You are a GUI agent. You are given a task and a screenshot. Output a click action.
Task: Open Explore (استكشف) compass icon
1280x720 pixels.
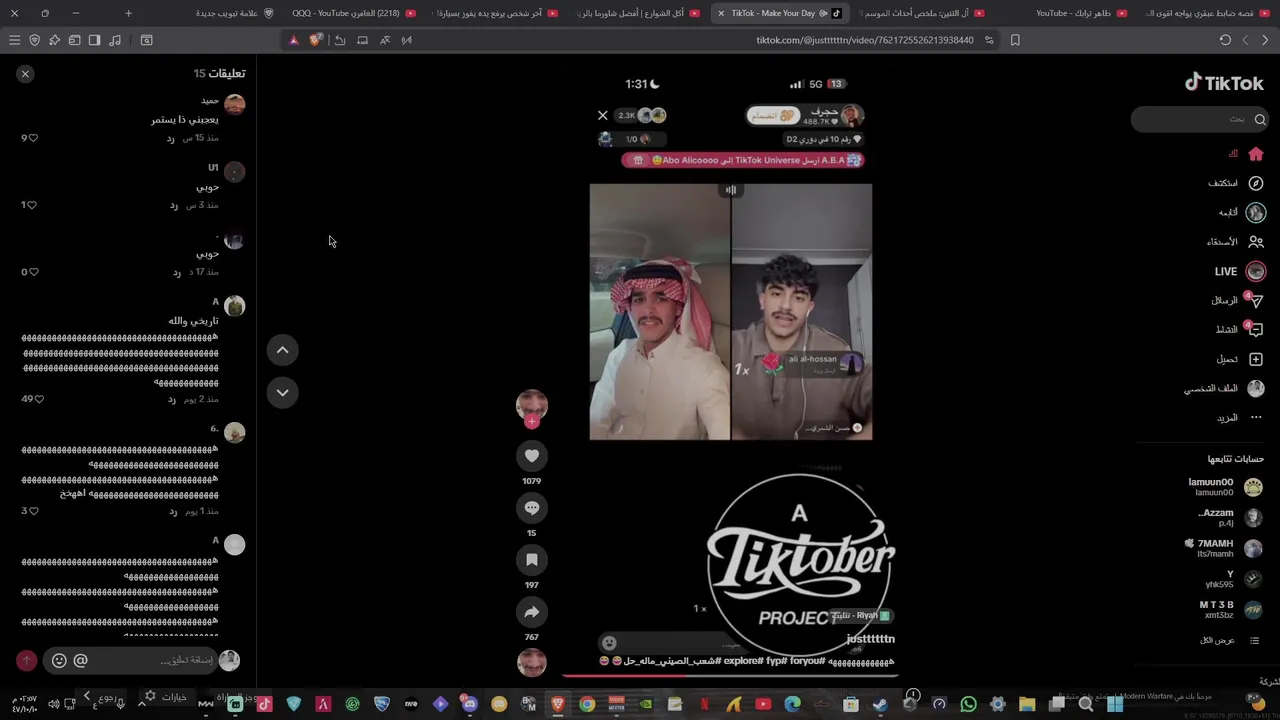[x=1256, y=183]
